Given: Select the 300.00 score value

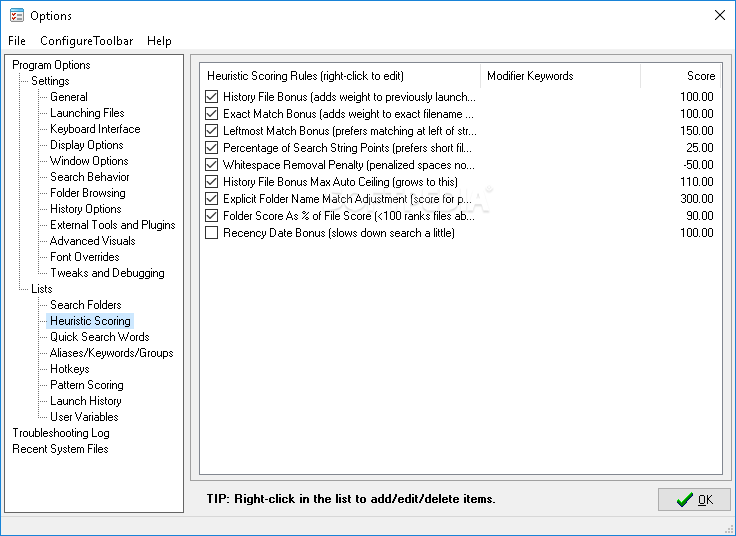Looking at the screenshot, I should [x=697, y=199].
